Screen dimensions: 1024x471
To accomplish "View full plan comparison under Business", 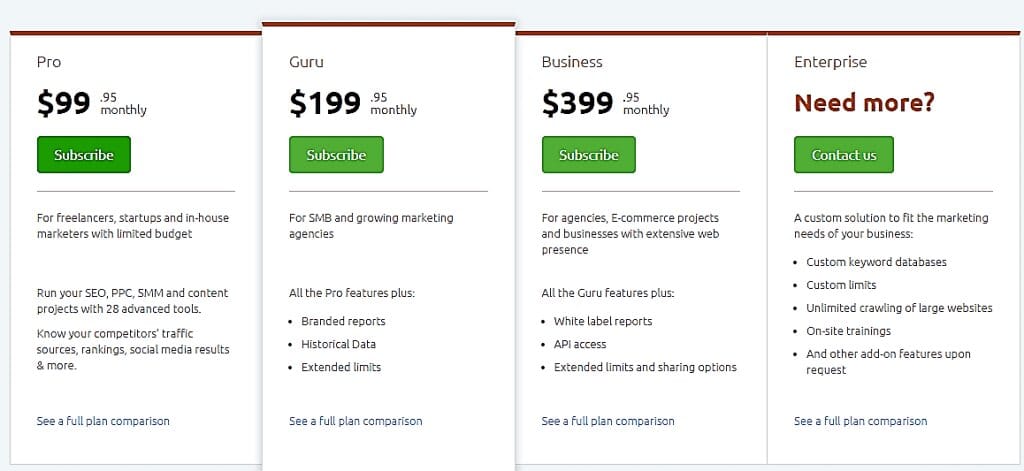I will click(608, 421).
